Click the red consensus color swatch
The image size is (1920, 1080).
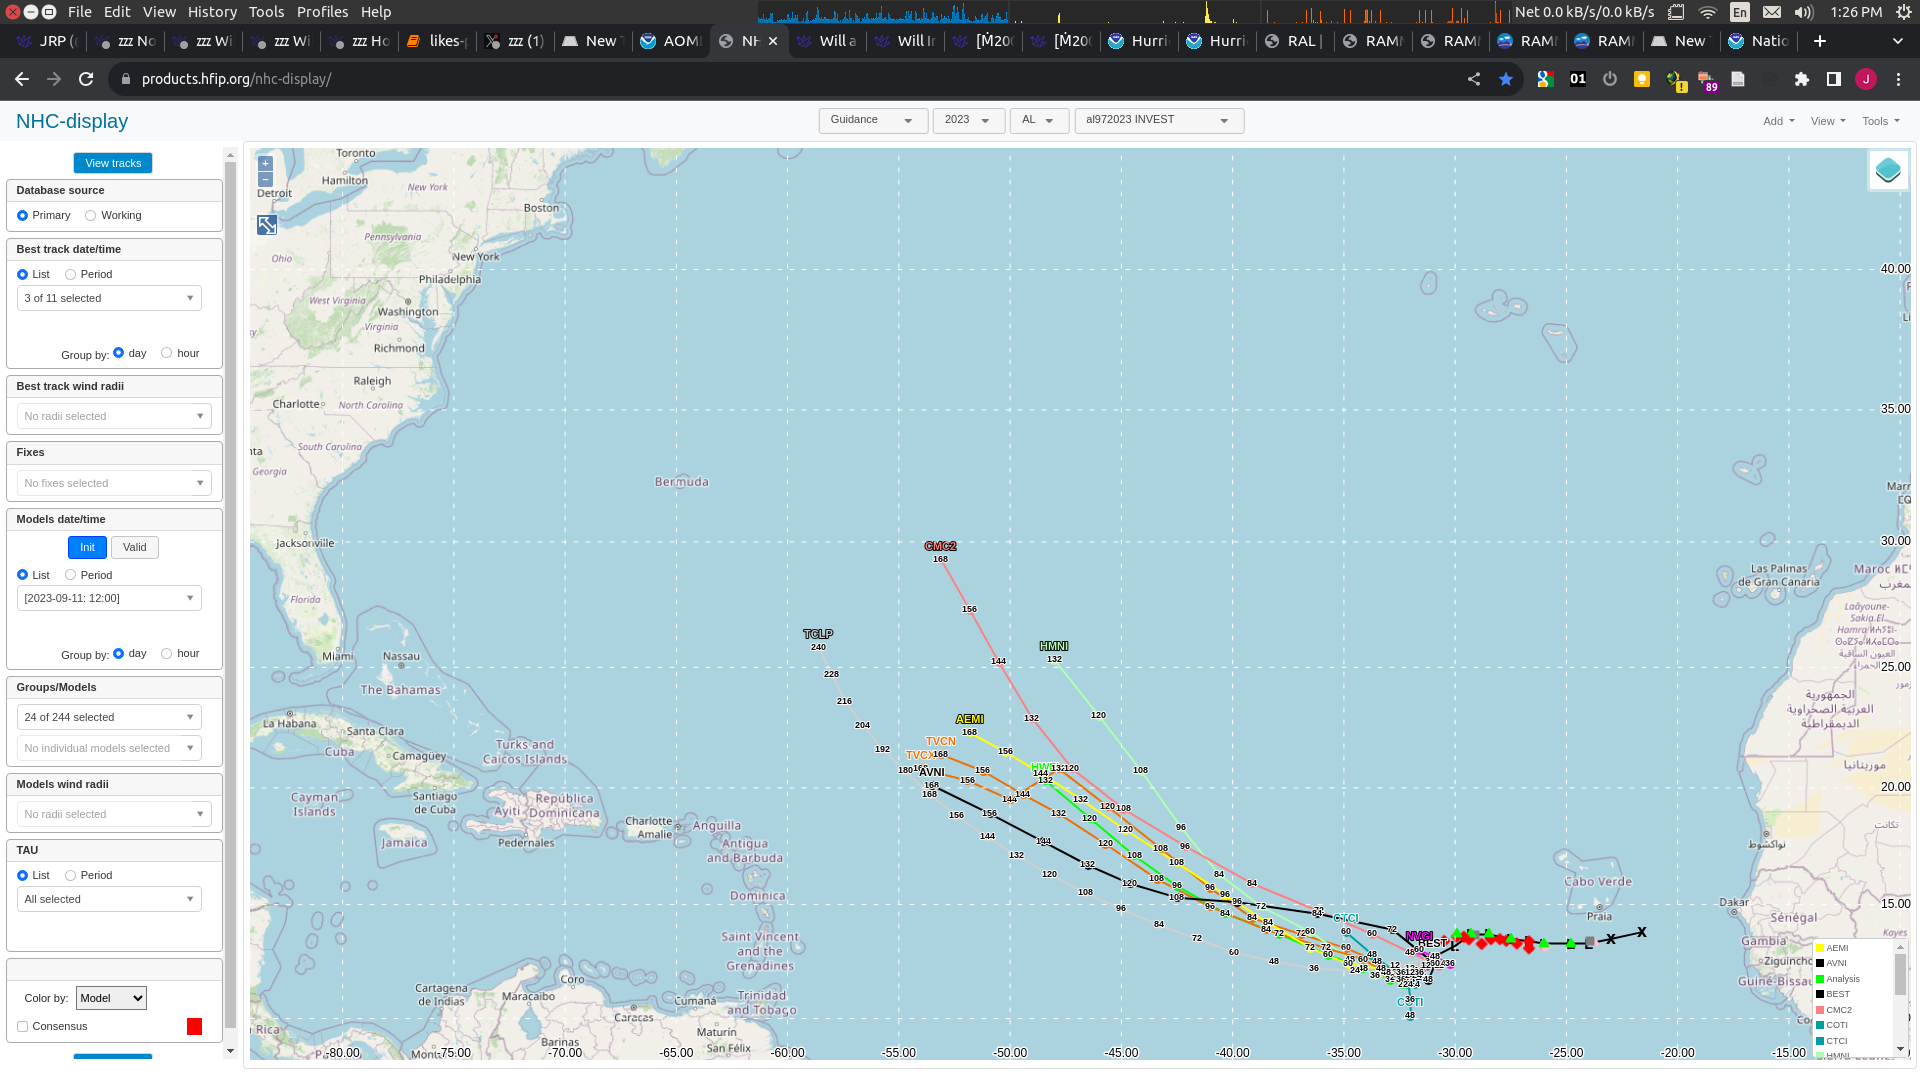tap(194, 1027)
